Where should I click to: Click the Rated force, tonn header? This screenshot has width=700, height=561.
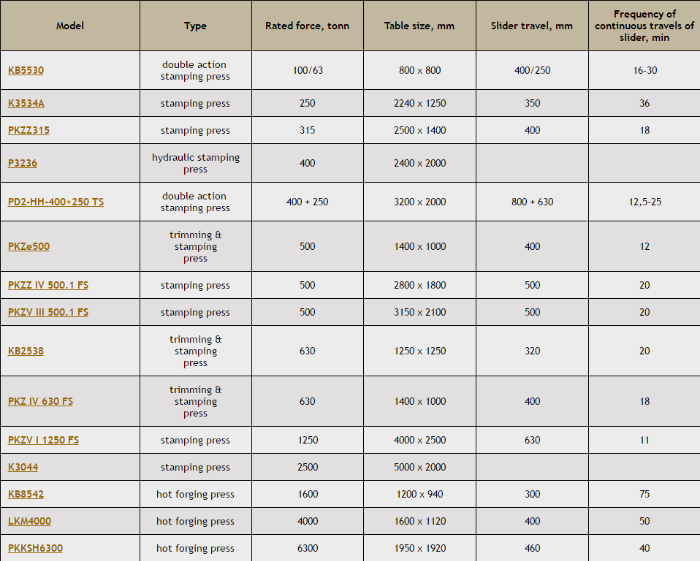[x=307, y=26]
